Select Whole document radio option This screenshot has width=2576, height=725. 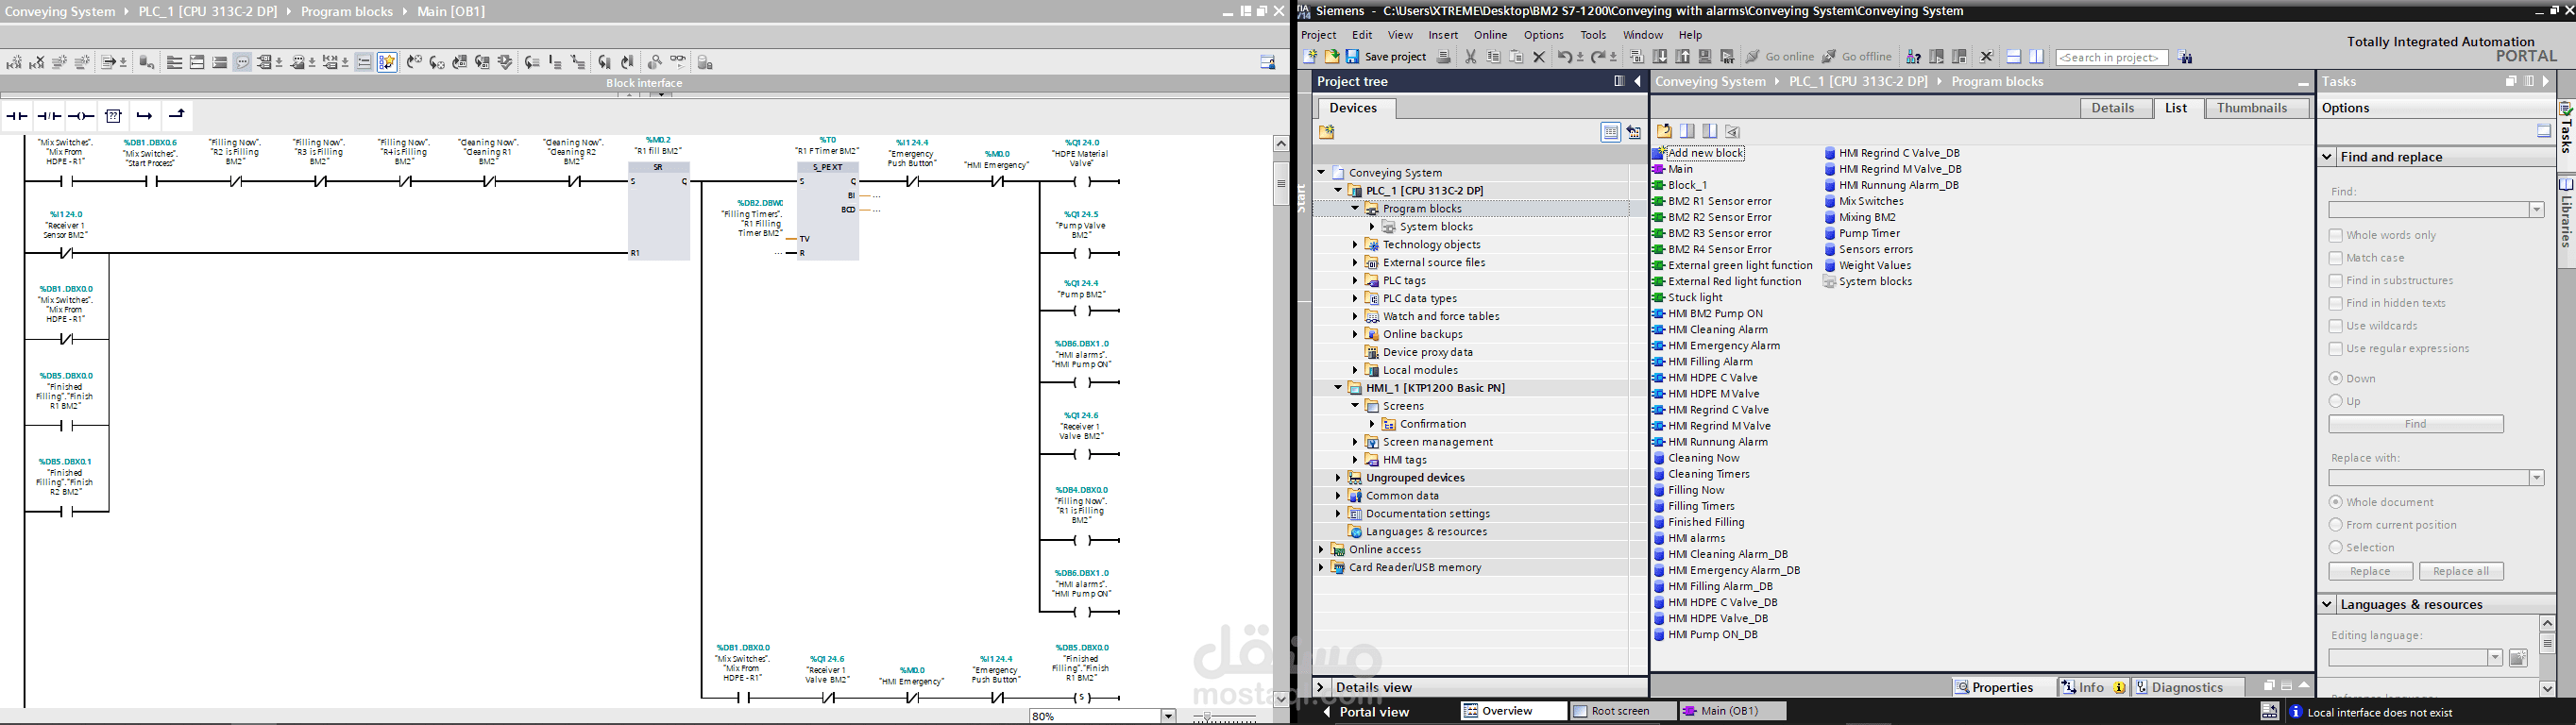tap(2335, 502)
